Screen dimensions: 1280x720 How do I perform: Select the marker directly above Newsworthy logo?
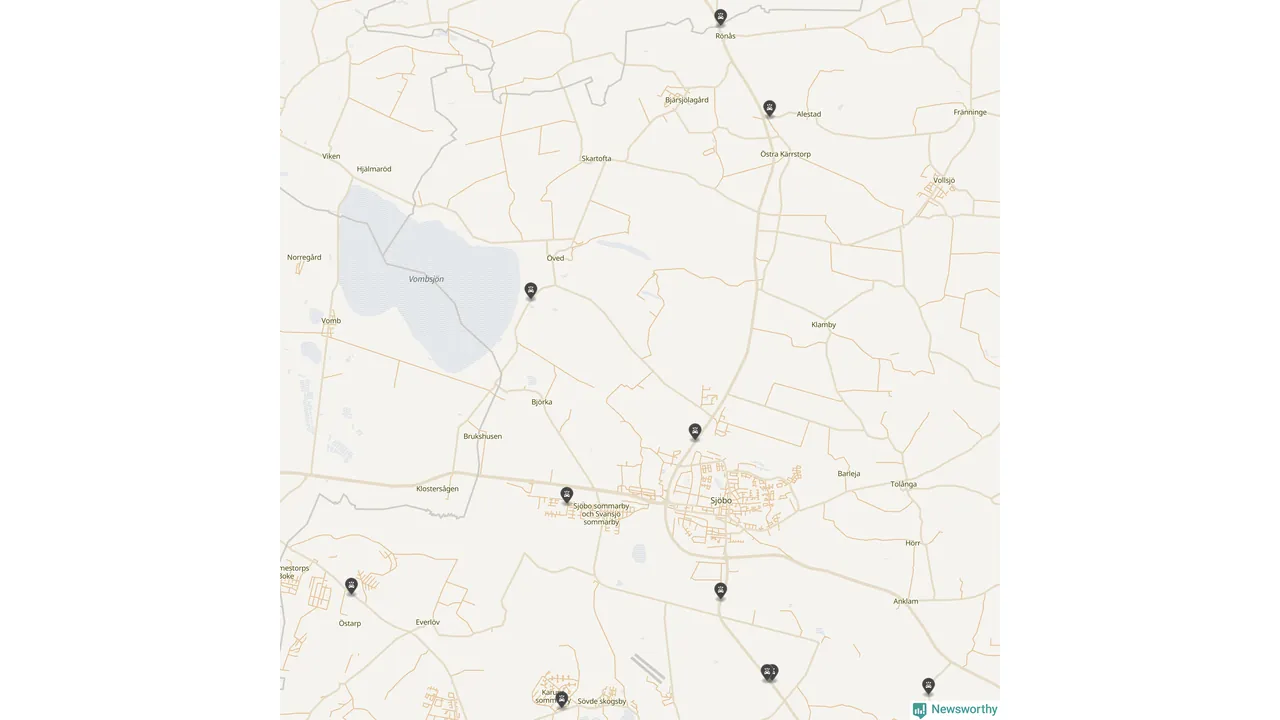(928, 686)
